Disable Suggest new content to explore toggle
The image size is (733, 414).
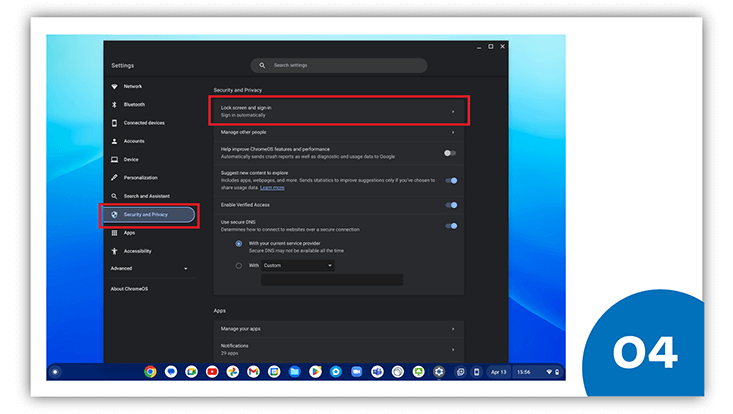pos(450,181)
